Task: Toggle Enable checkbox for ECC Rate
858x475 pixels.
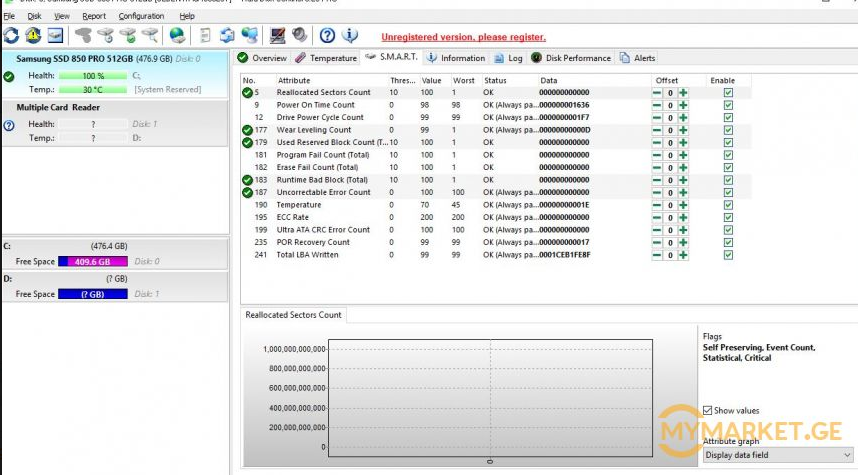Action: coord(728,218)
